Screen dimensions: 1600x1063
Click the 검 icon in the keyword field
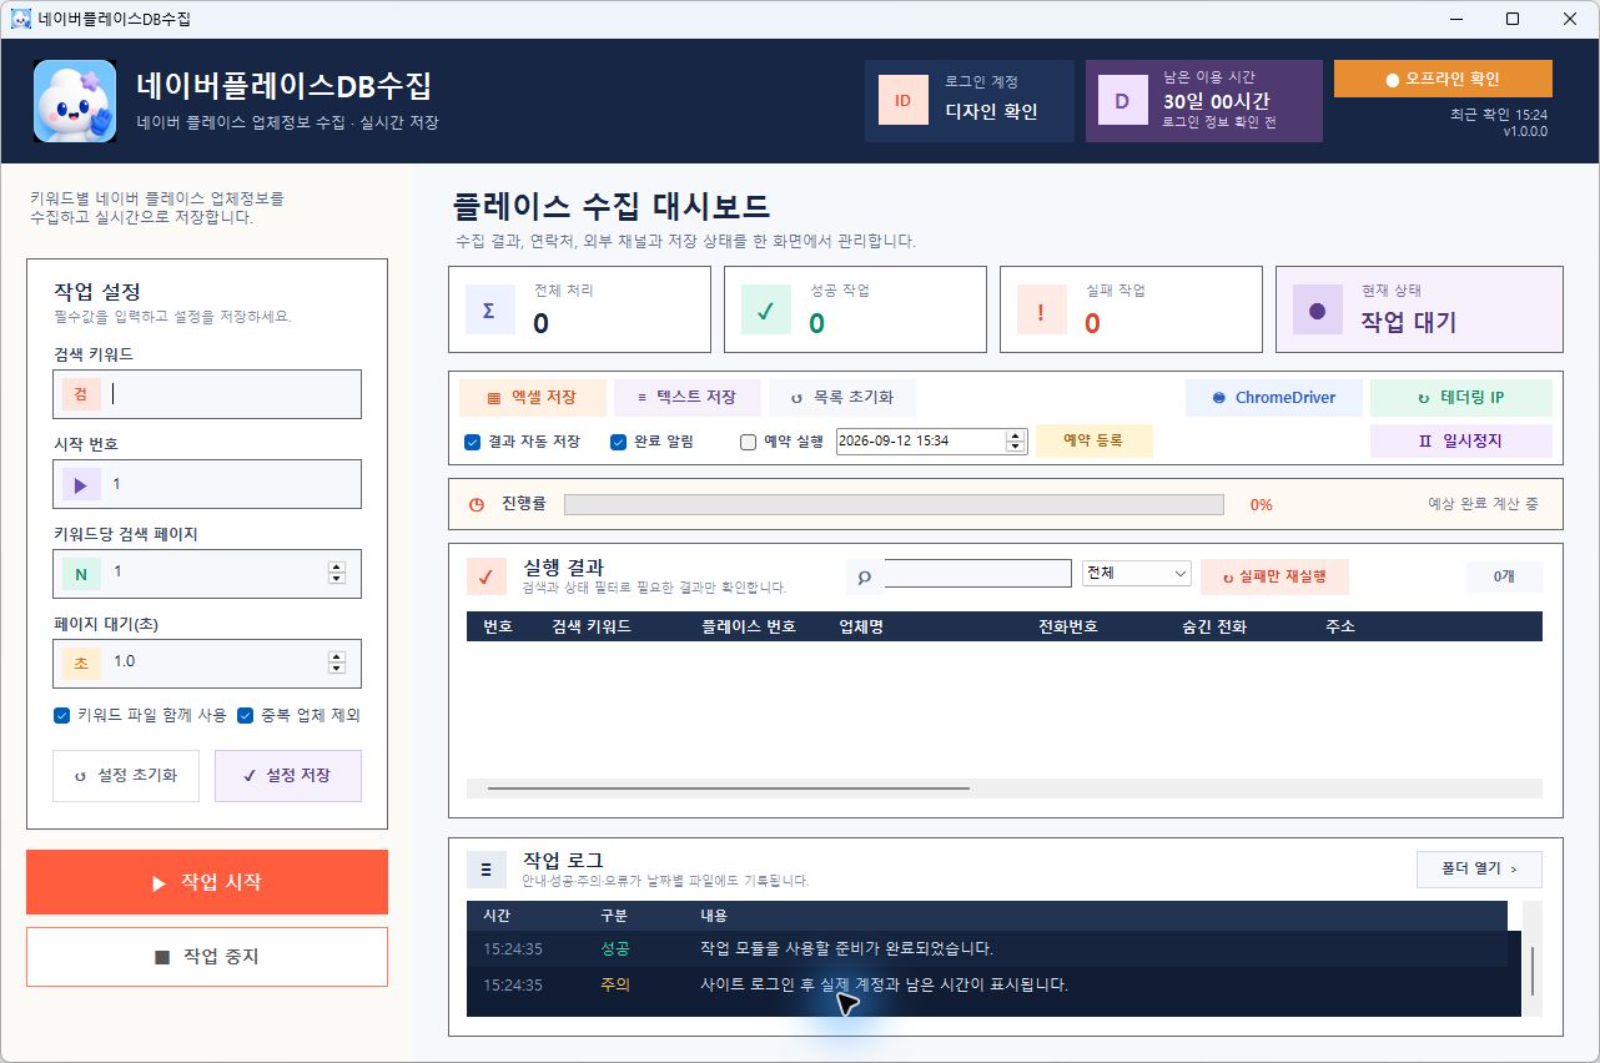(x=80, y=395)
